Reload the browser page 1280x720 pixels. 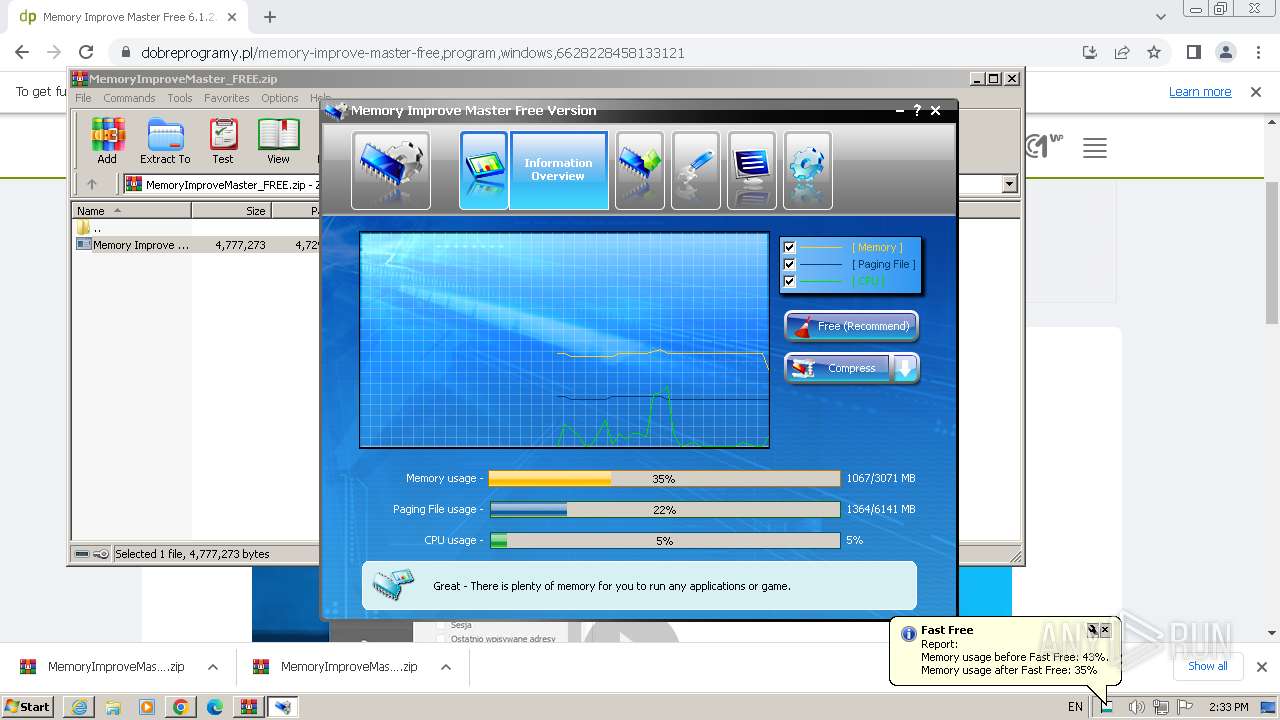tap(86, 53)
